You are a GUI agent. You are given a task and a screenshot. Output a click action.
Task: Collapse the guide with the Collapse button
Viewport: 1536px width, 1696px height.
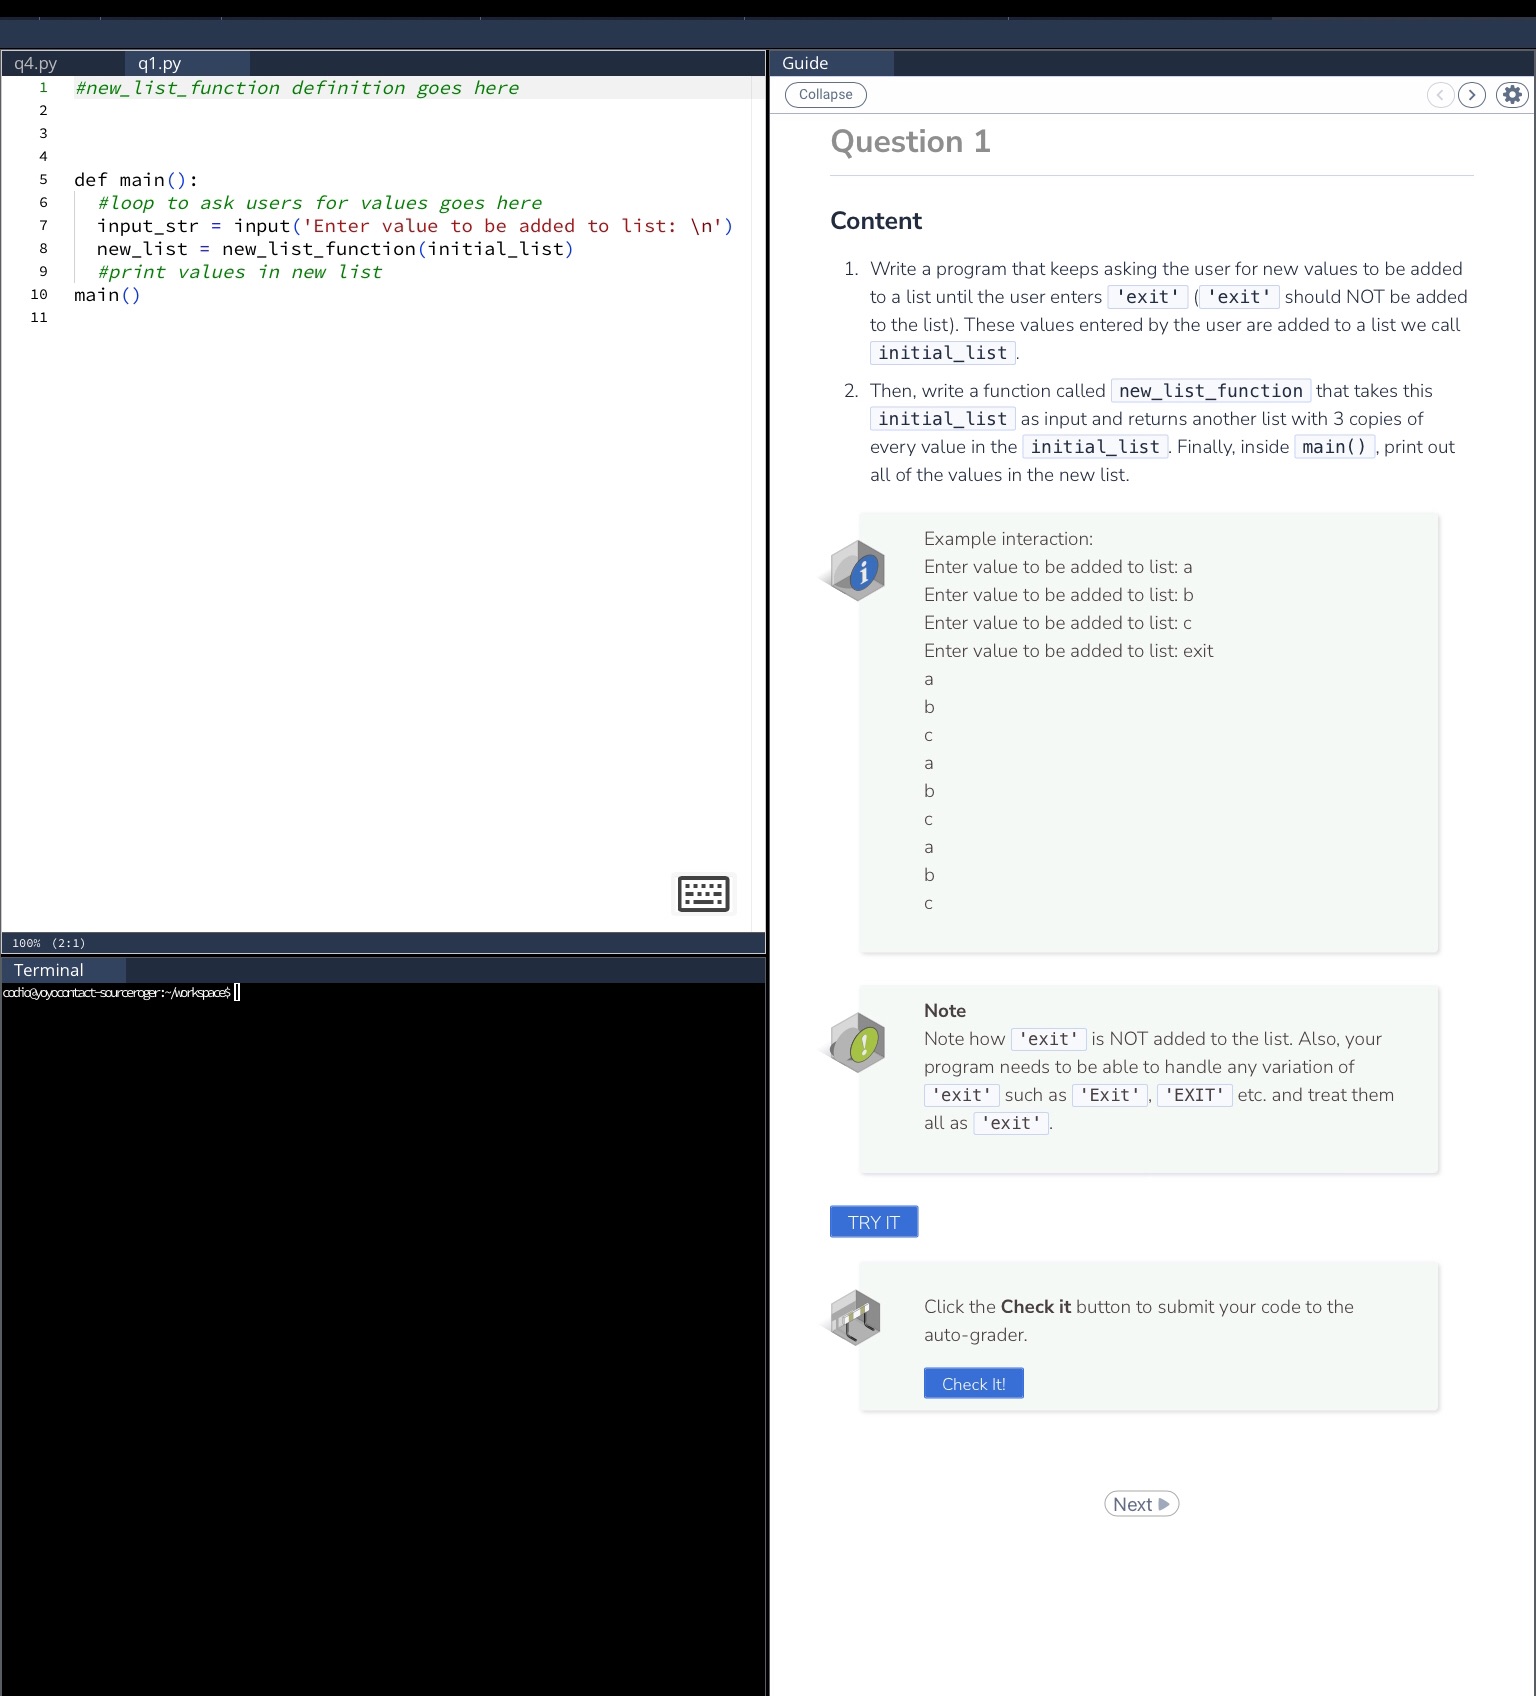click(x=826, y=94)
